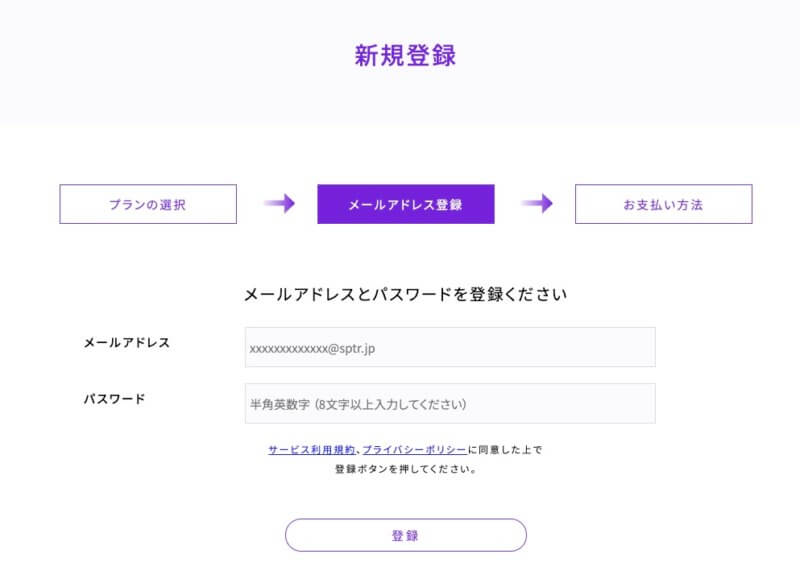The height and width of the screenshot is (583, 800).
Task: Click the に同意した上で agreement text
Action: click(x=505, y=450)
